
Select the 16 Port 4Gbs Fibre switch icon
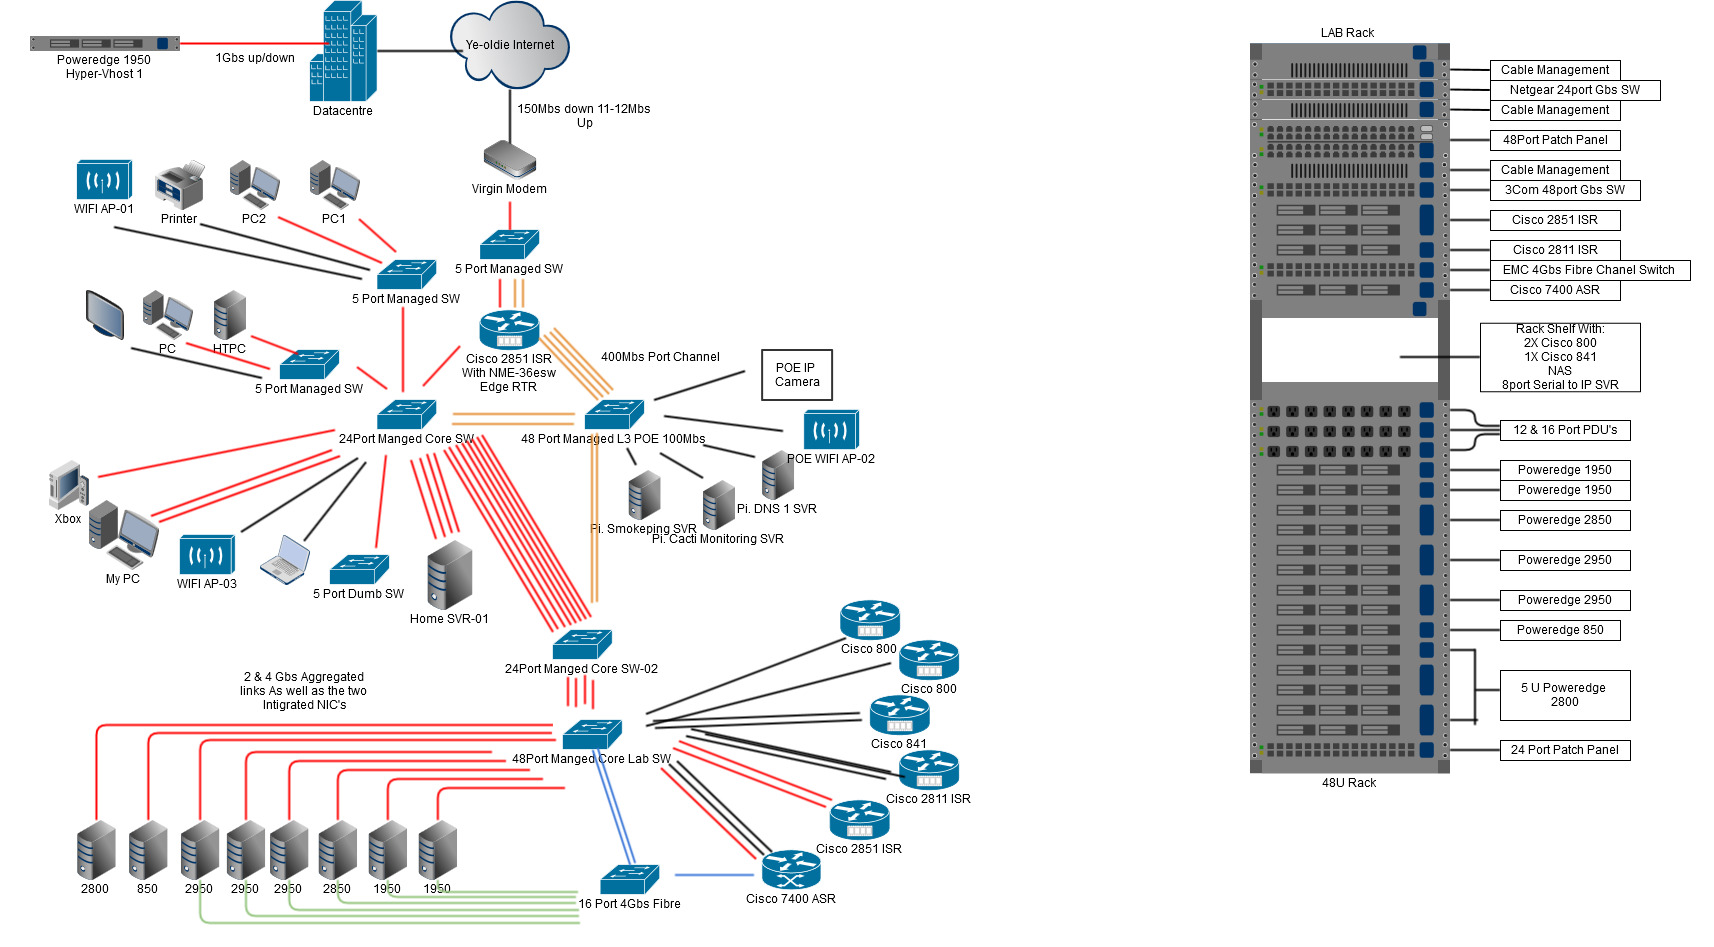pos(629,879)
